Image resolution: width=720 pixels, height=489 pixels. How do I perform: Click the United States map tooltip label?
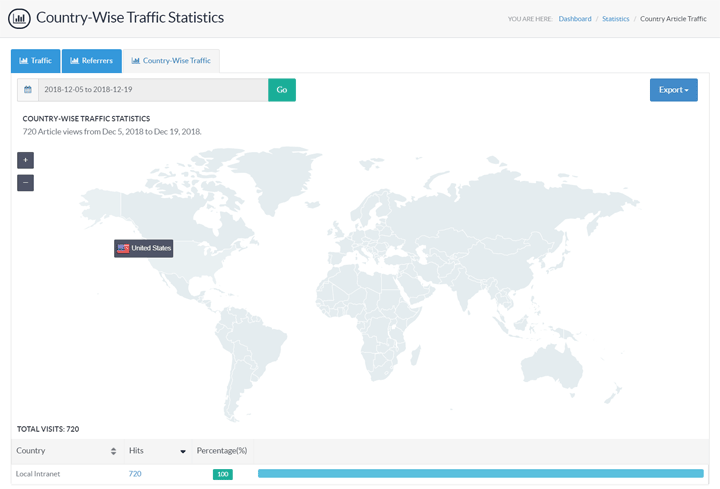coord(144,248)
